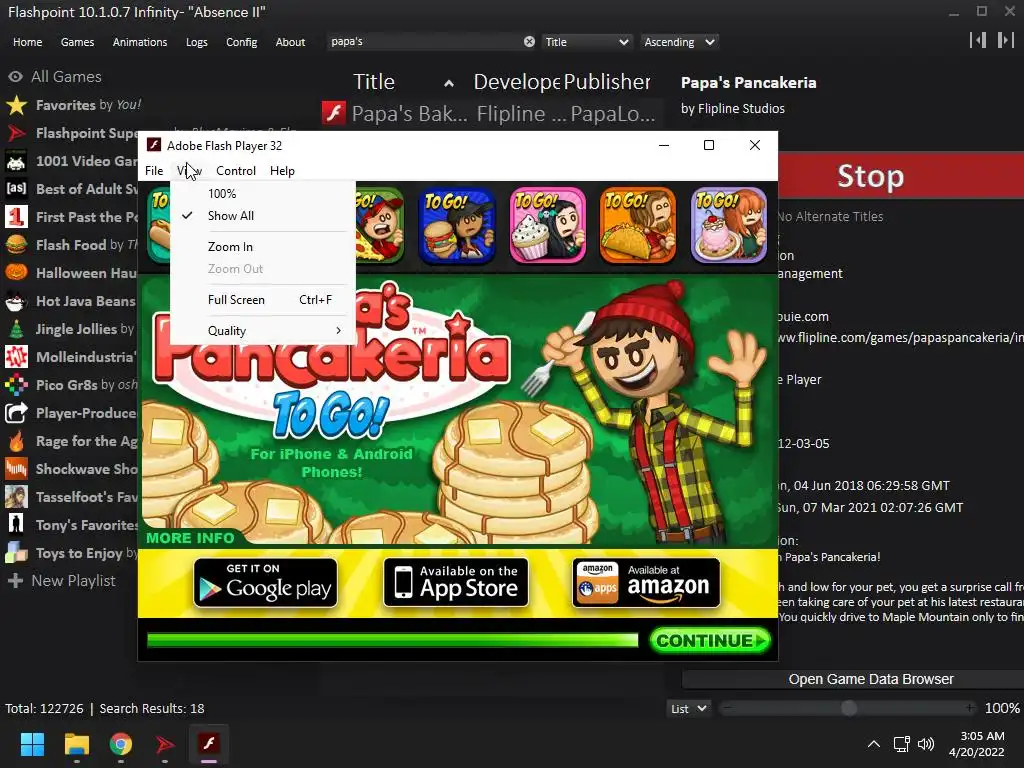The image size is (1024, 768).
Task: Open the Tony's Favorites icon
Action: pos(16,525)
